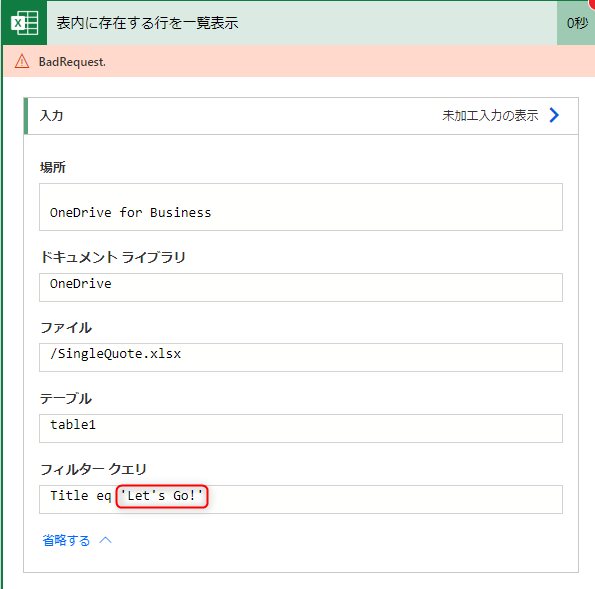595x589 pixels.
Task: Select the ドキュメント ライブラリ field OneDrive
Action: (301, 287)
